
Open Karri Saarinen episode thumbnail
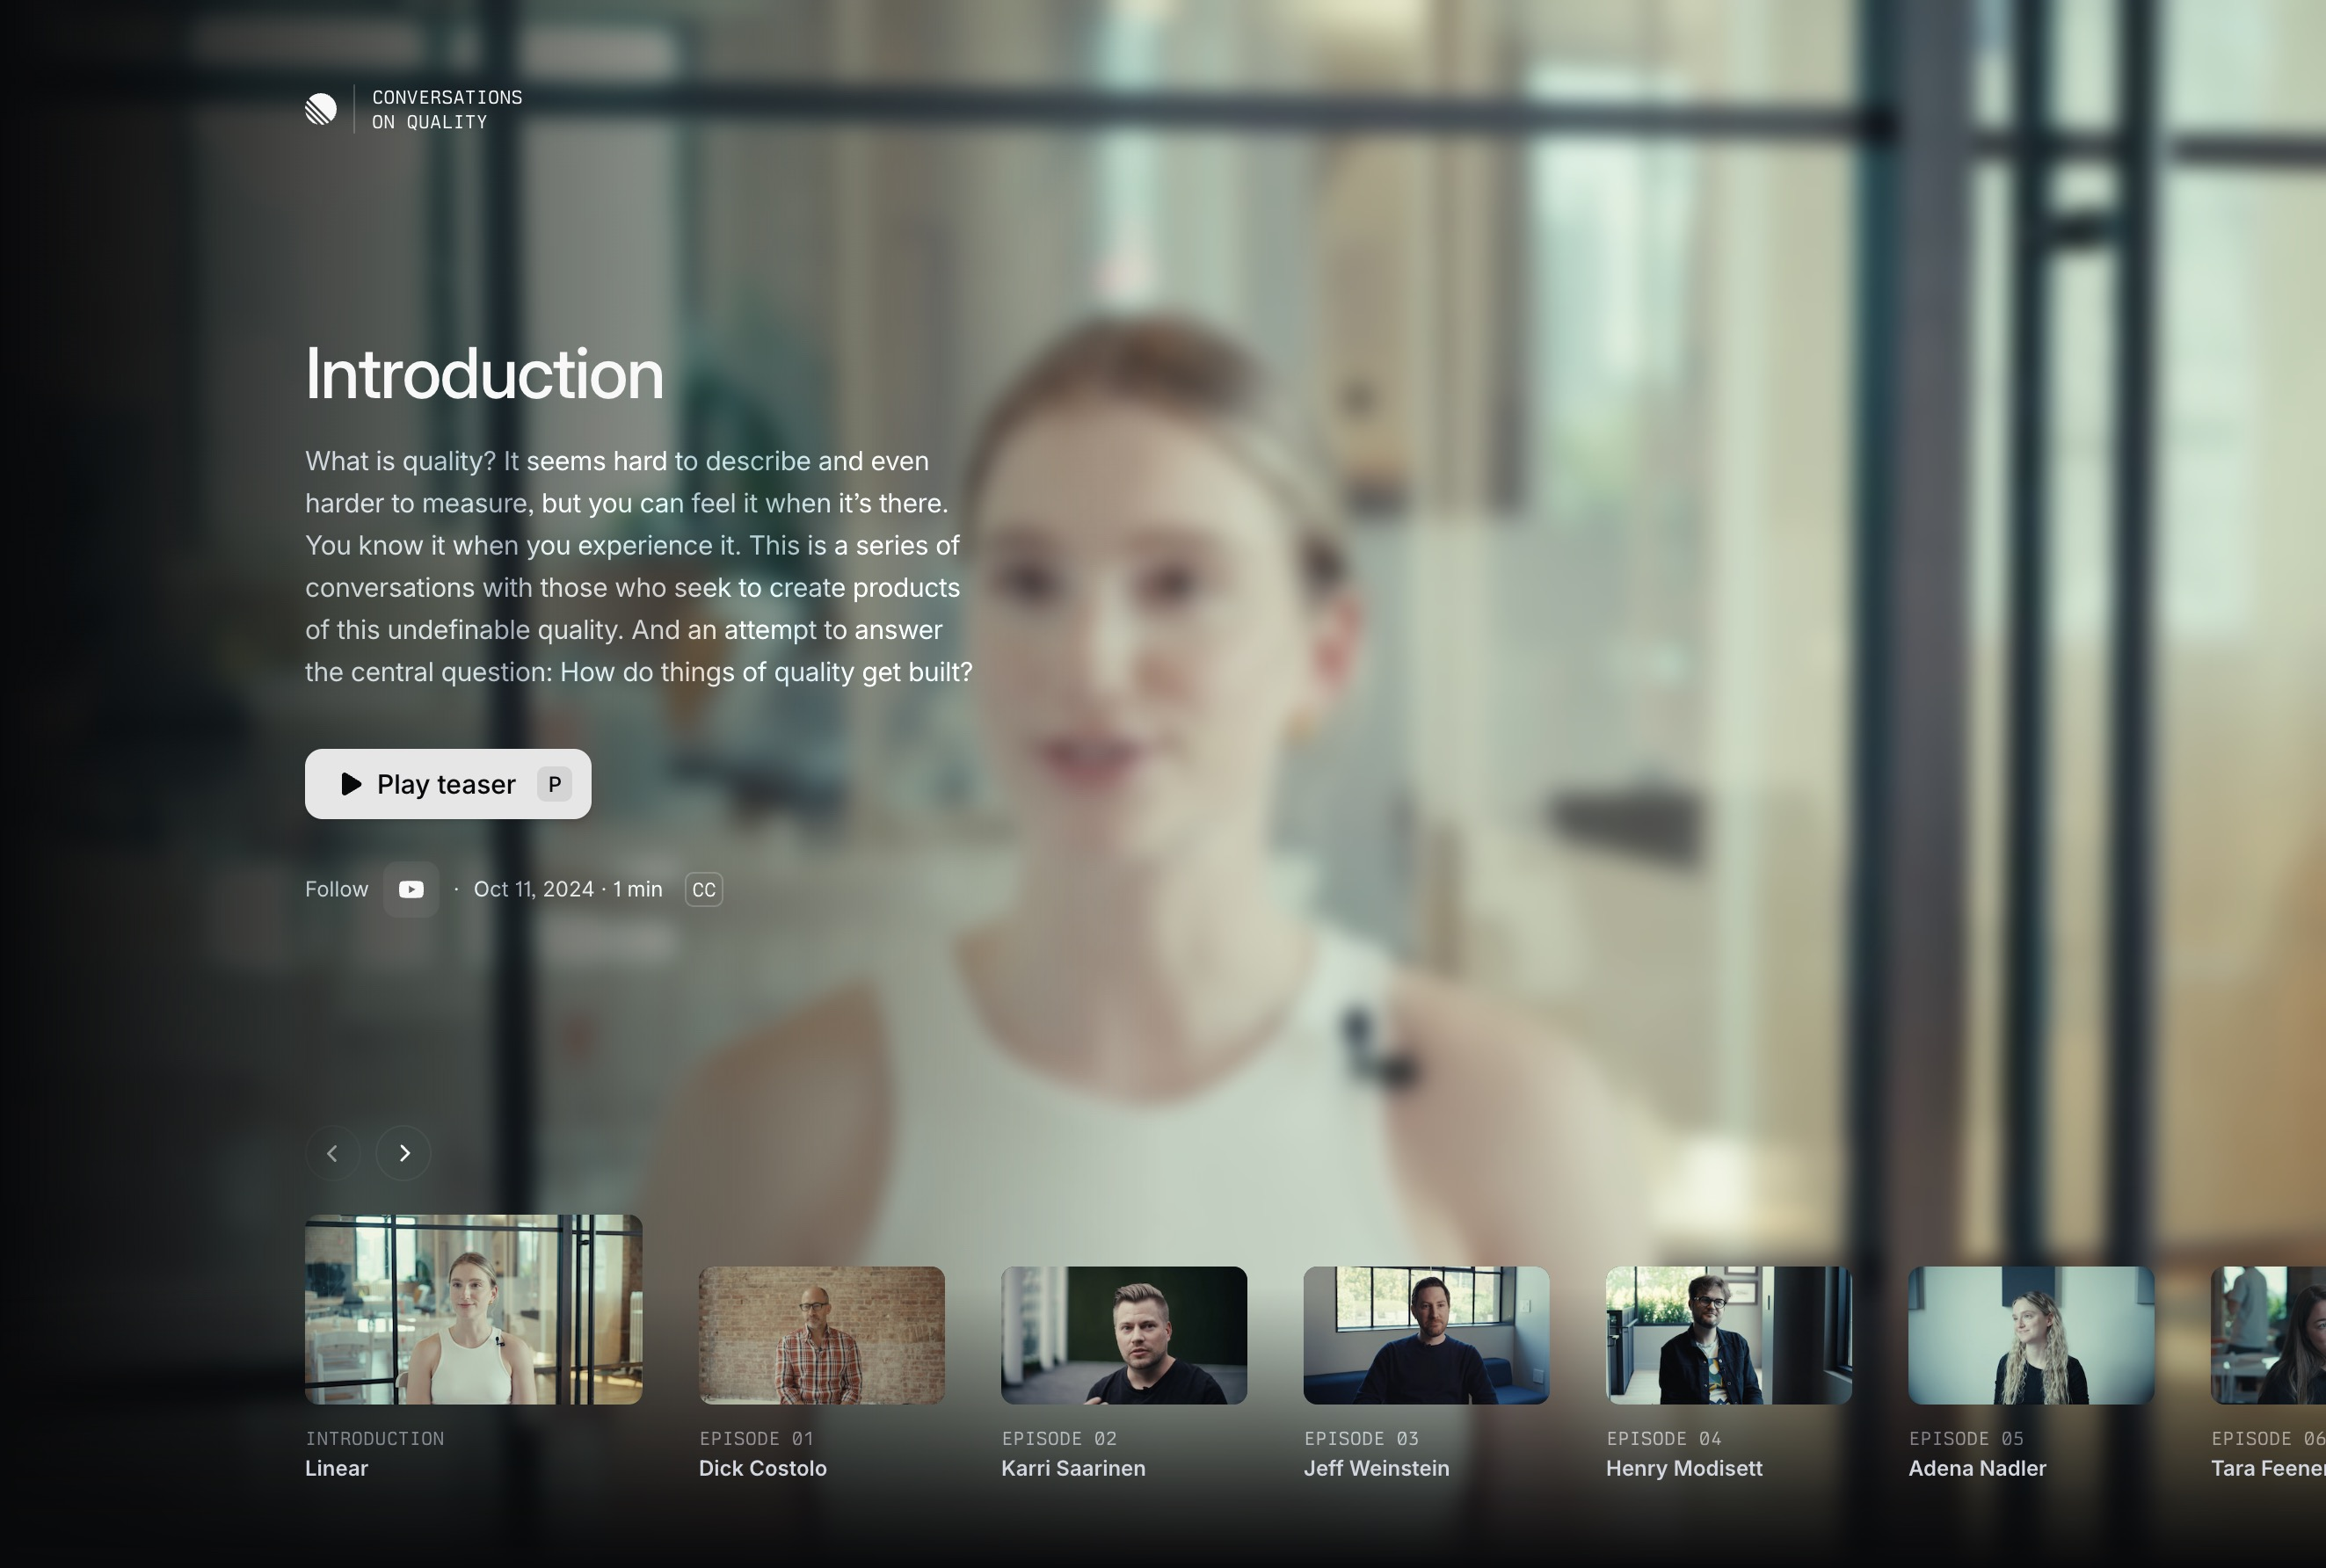1124,1335
